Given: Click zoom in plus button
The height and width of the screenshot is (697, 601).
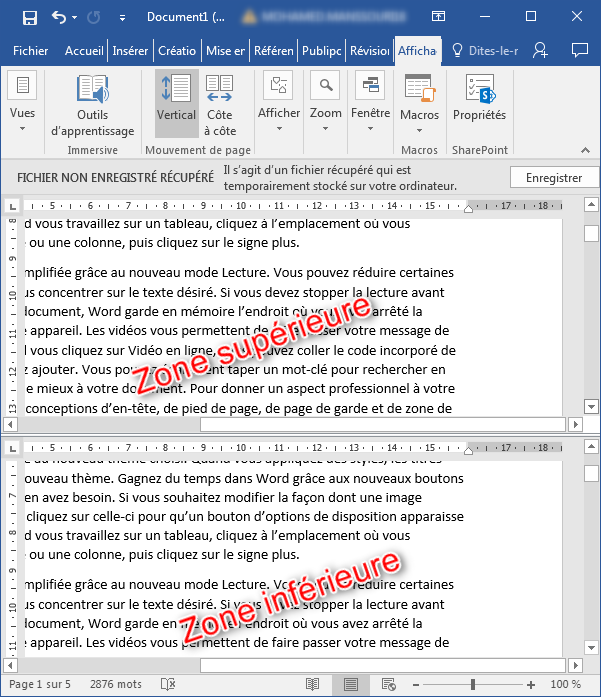Looking at the screenshot, I should pos(531,685).
